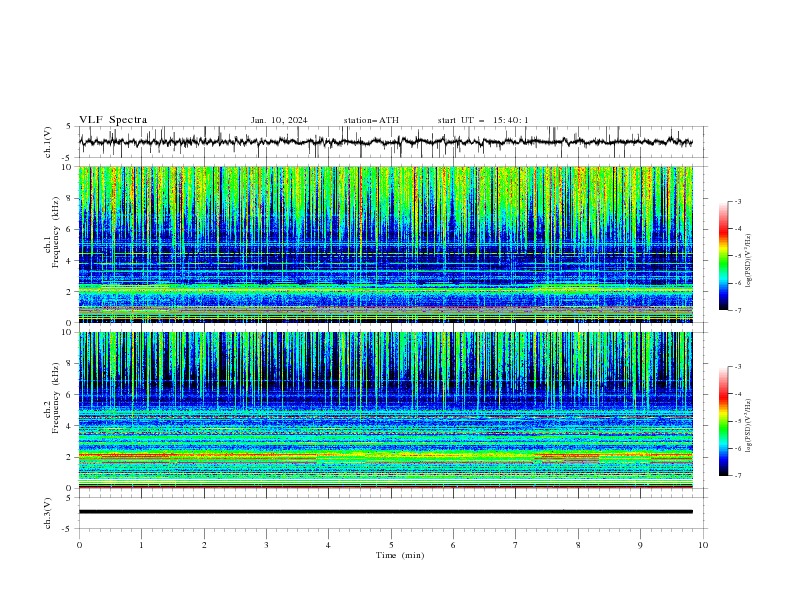792x612 pixels.
Task: Click the "-7" tick on ch.2 colorbar
Action: [x=737, y=476]
